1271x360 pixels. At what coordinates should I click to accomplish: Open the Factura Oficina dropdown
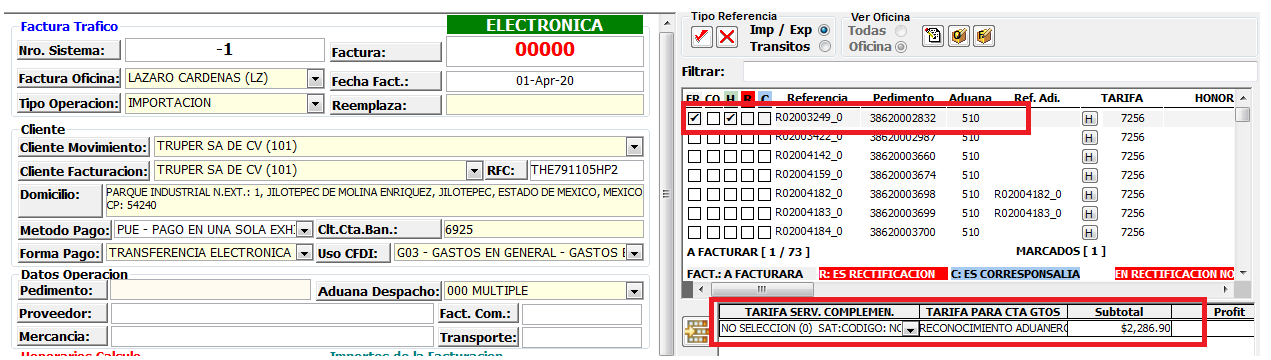[315, 78]
